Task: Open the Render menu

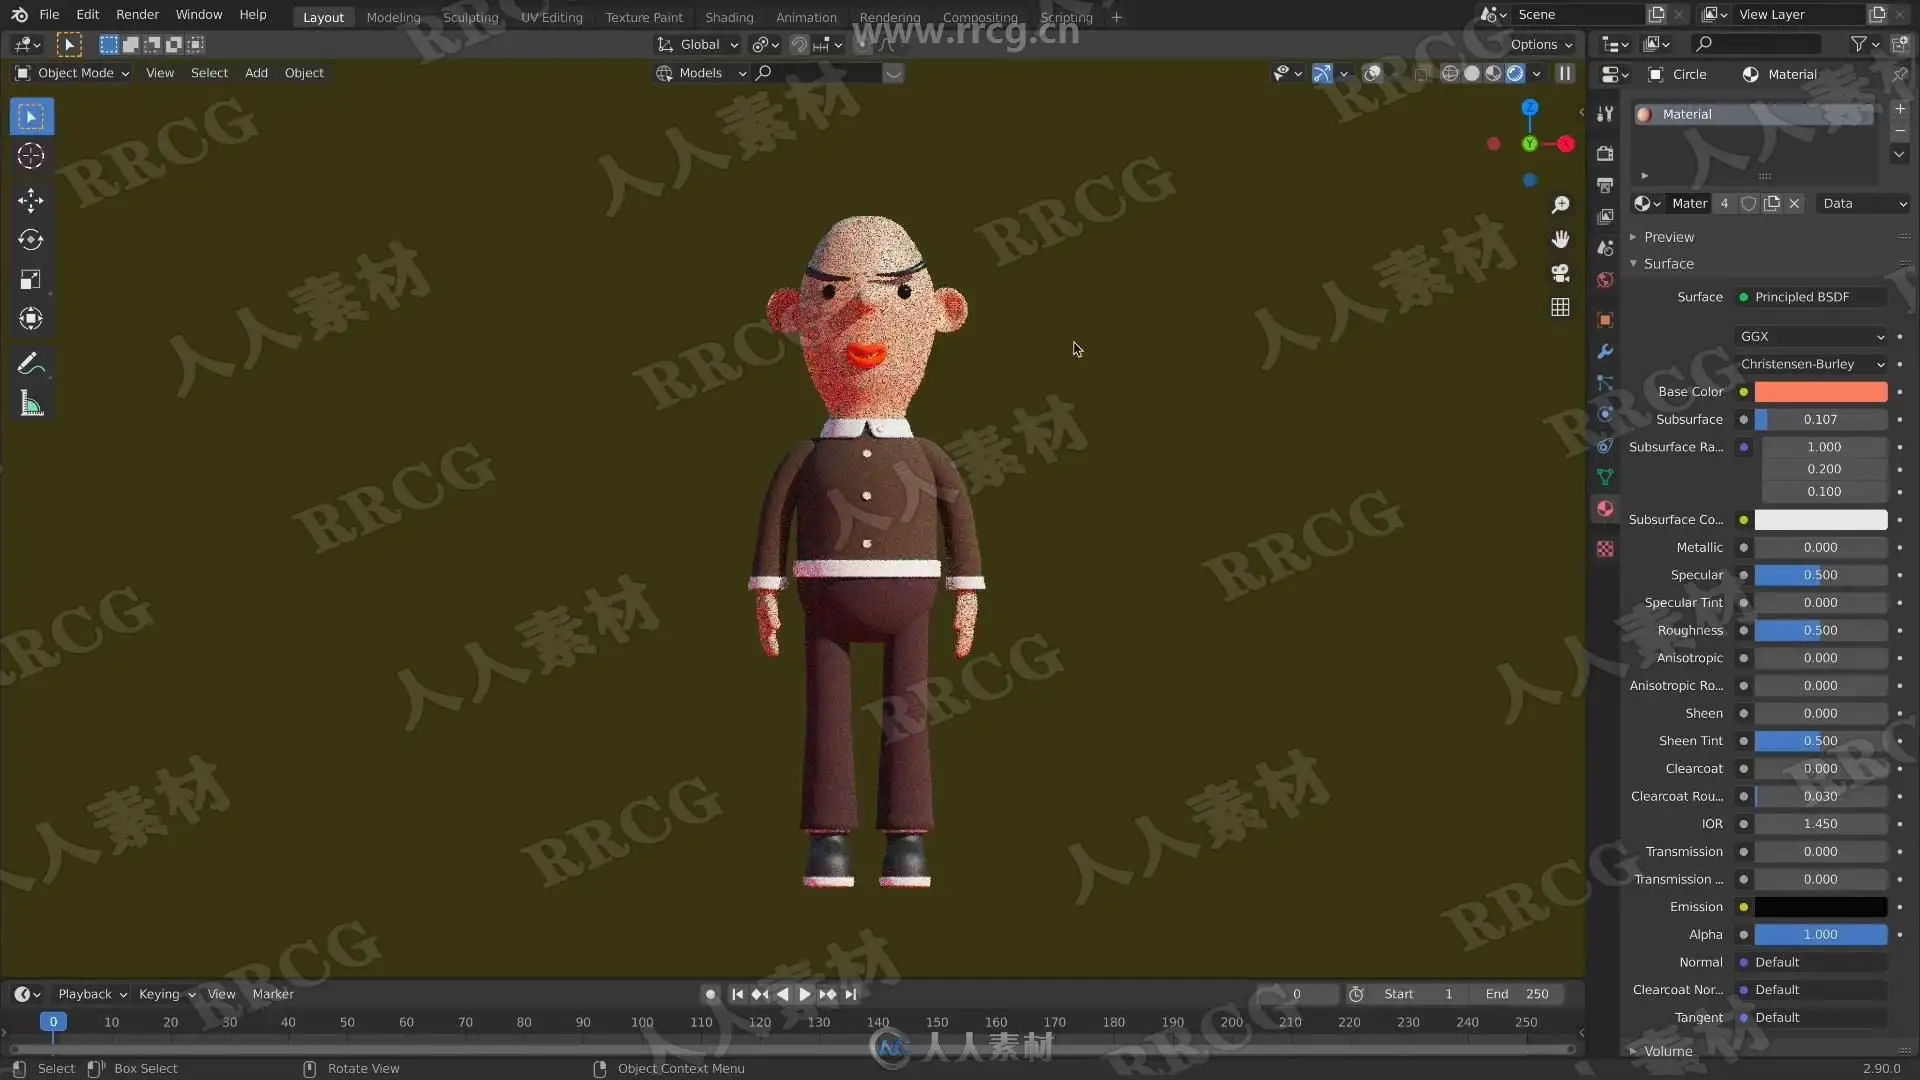Action: click(x=137, y=14)
